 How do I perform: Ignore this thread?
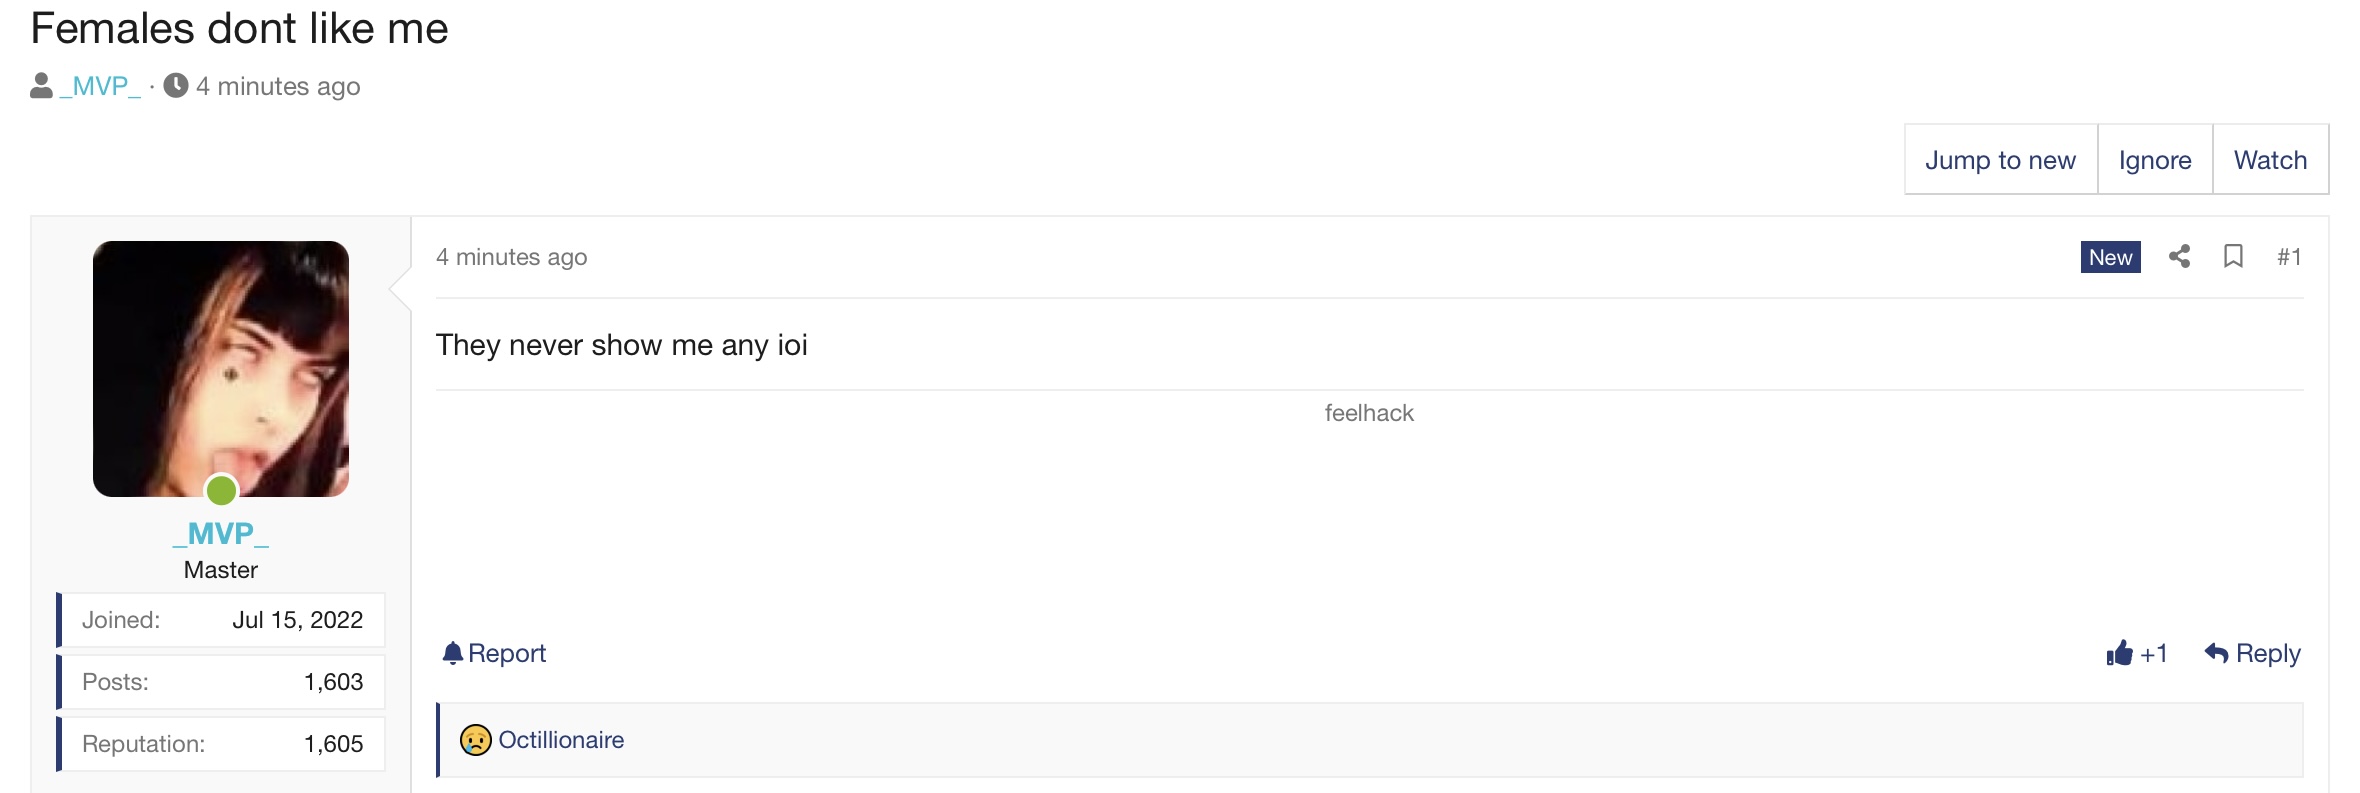click(2155, 160)
